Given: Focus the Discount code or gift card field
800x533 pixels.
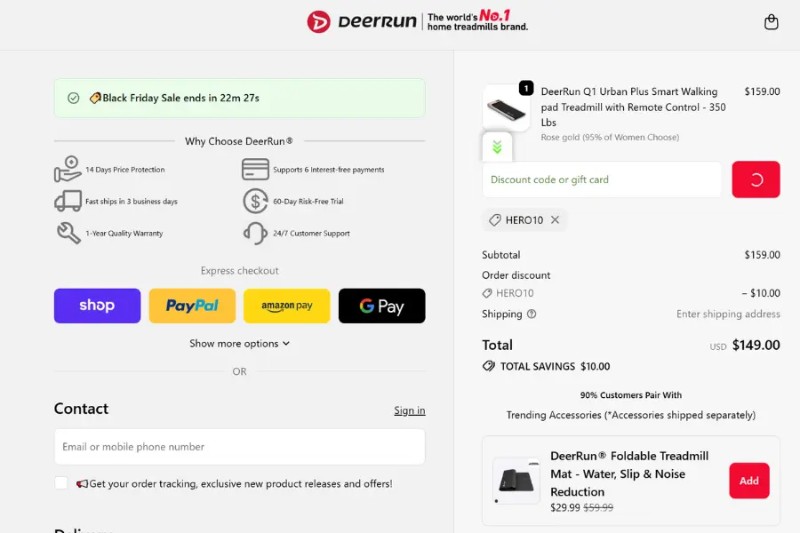Looking at the screenshot, I should pos(602,180).
